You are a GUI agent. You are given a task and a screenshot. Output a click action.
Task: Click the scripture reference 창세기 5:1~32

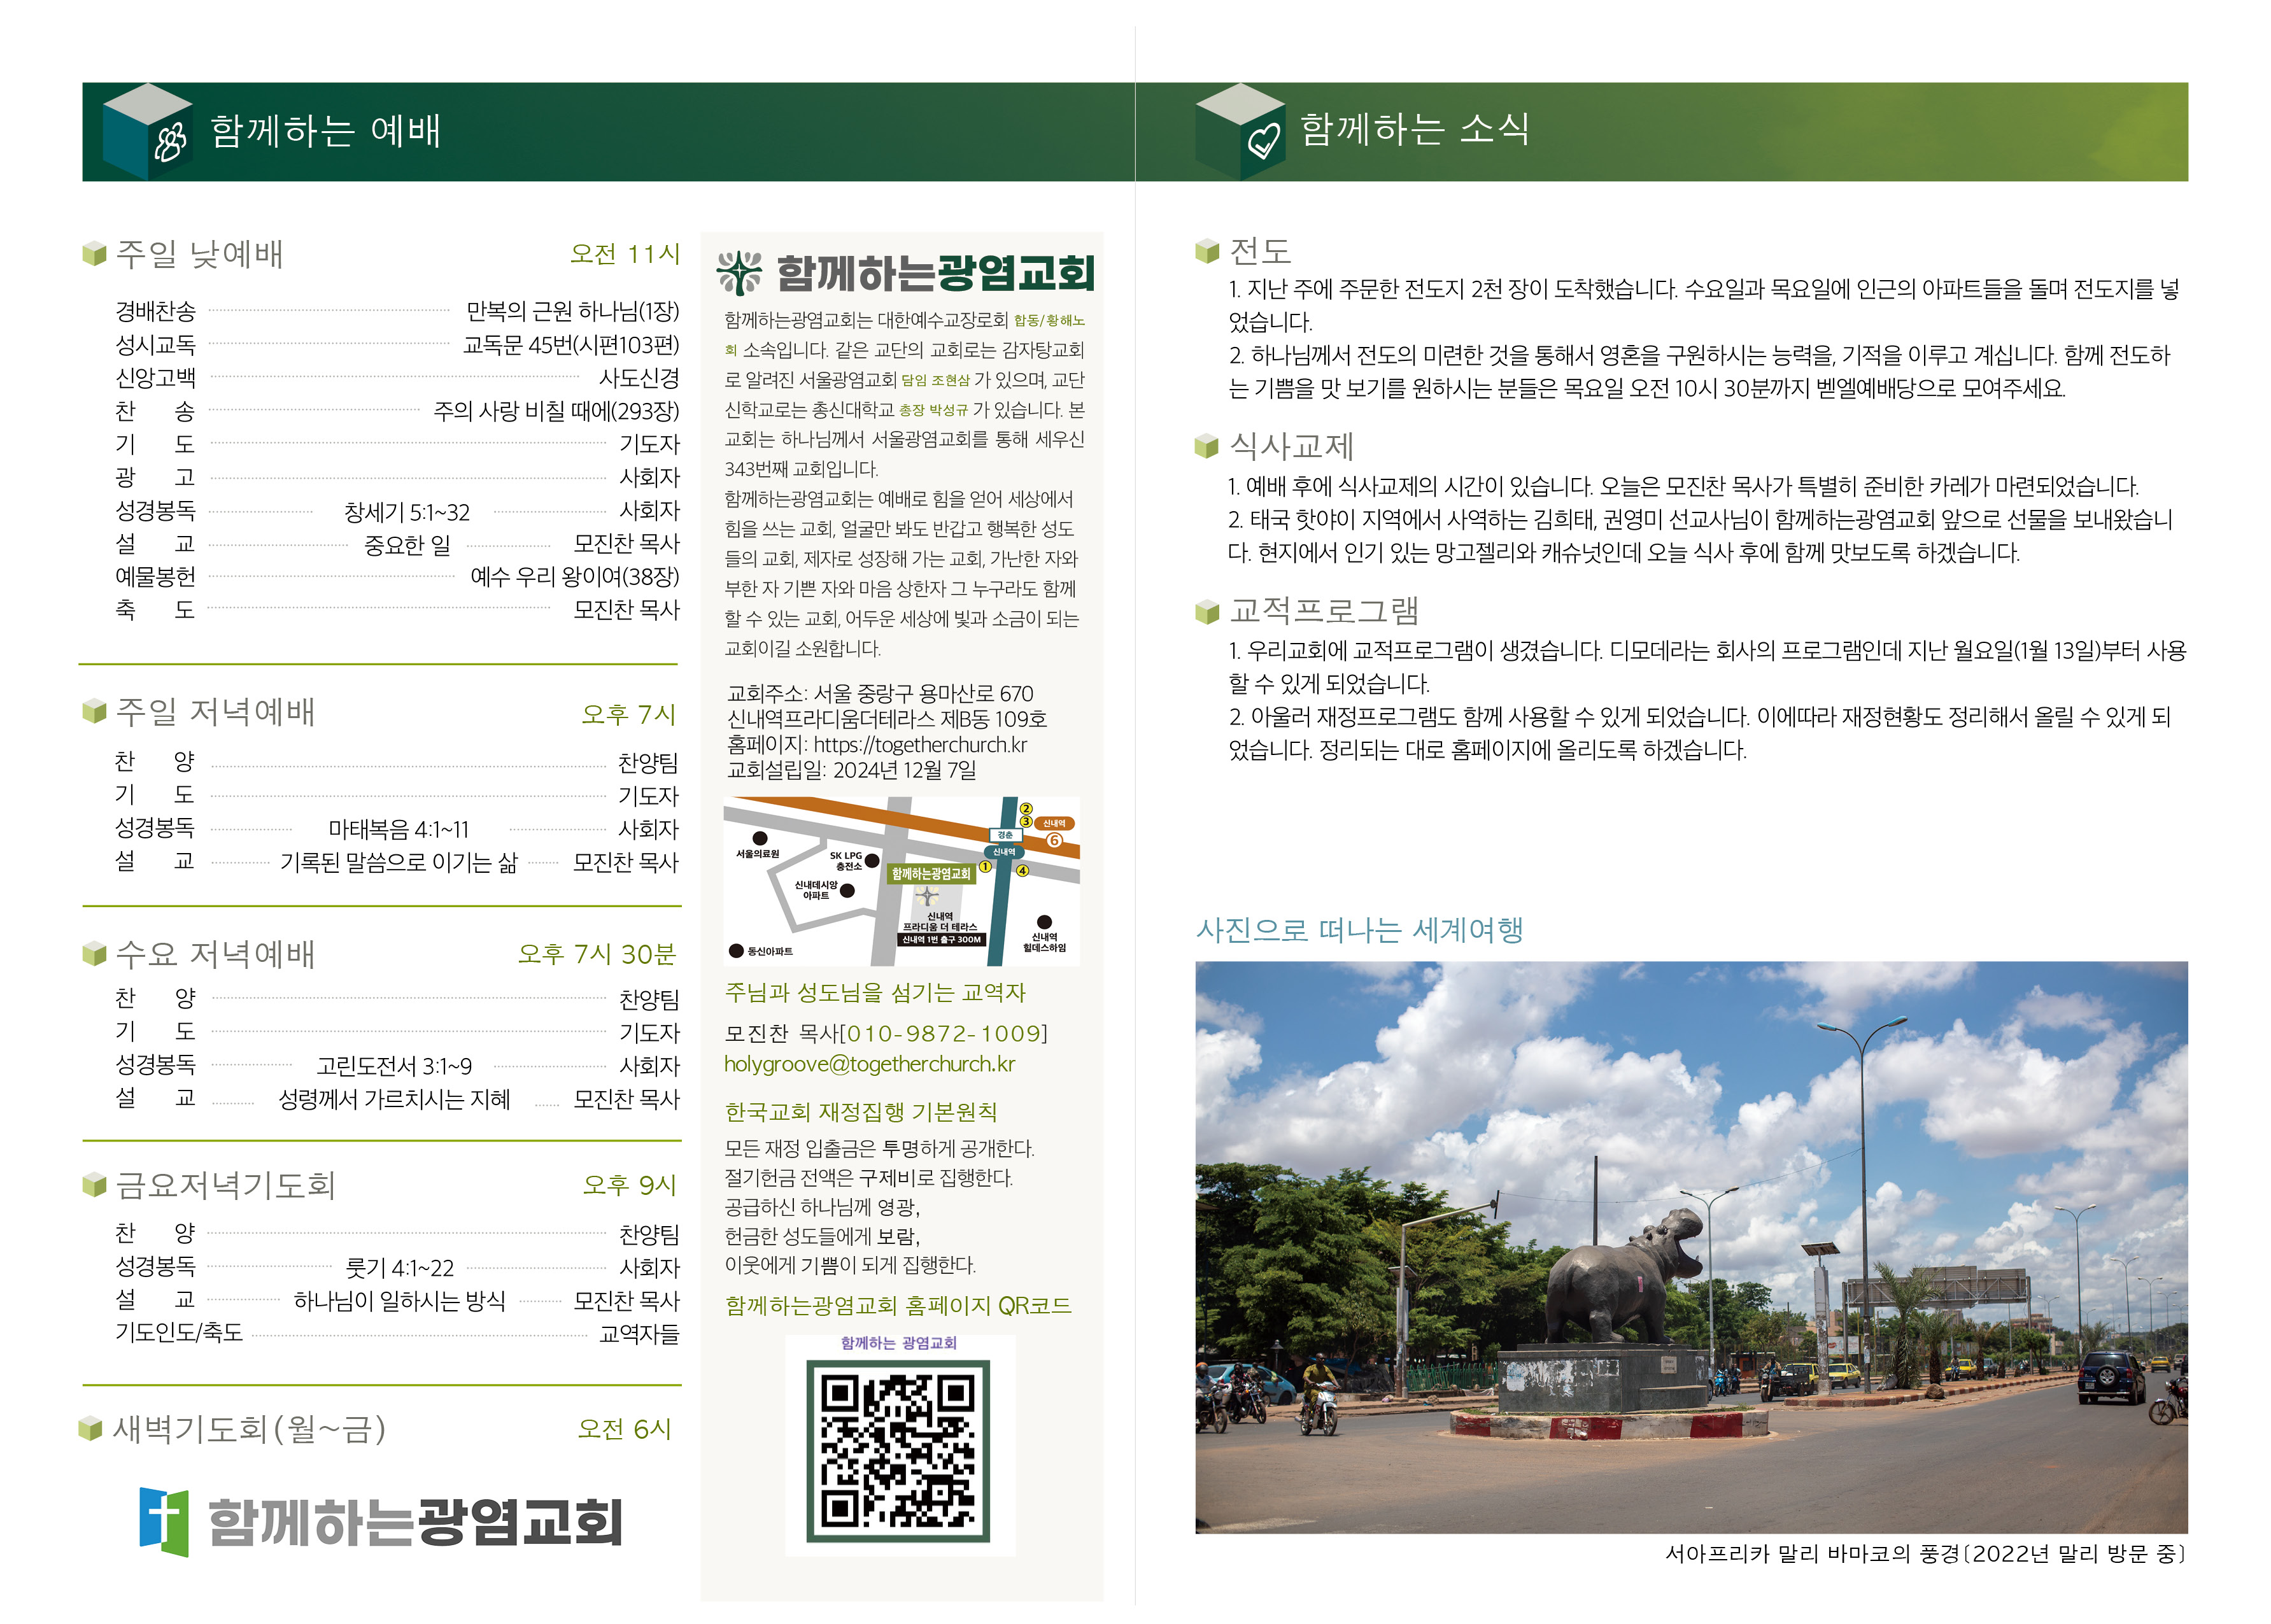coord(406,512)
